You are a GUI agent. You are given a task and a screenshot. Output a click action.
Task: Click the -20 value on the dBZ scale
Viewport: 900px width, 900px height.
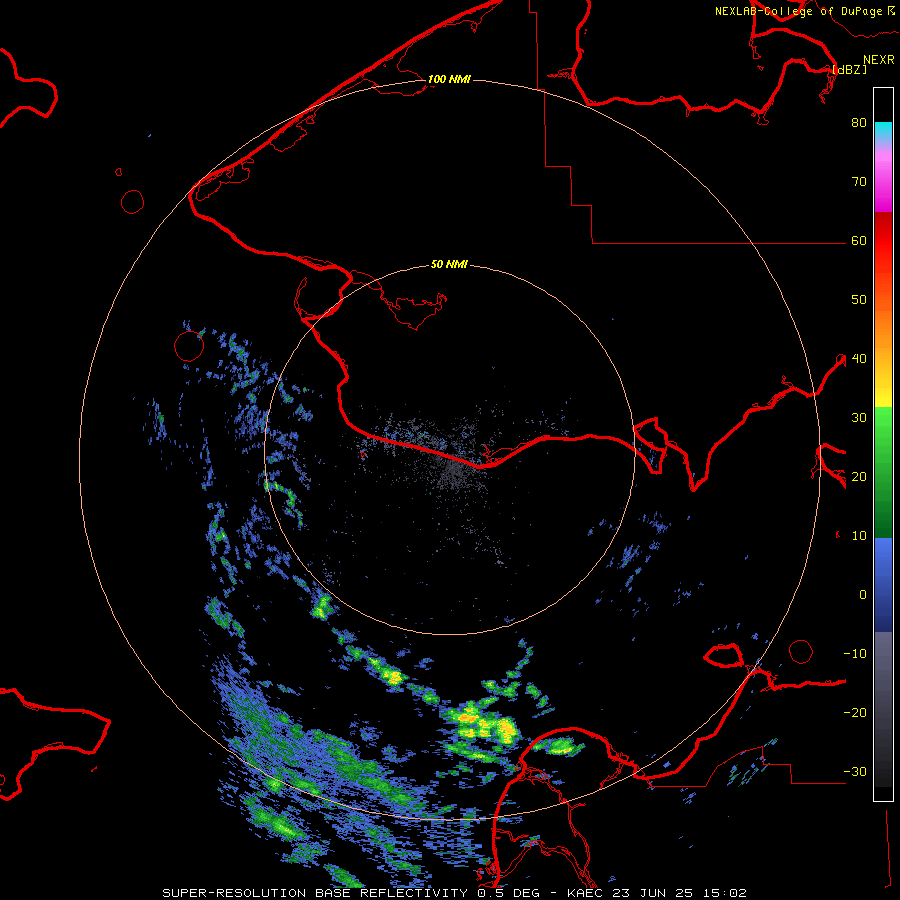pos(855,712)
